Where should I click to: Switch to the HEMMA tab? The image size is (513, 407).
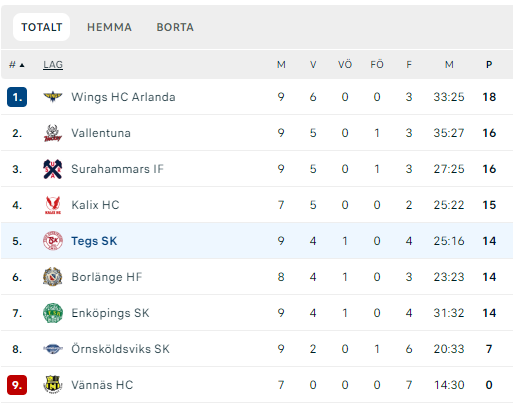109,27
